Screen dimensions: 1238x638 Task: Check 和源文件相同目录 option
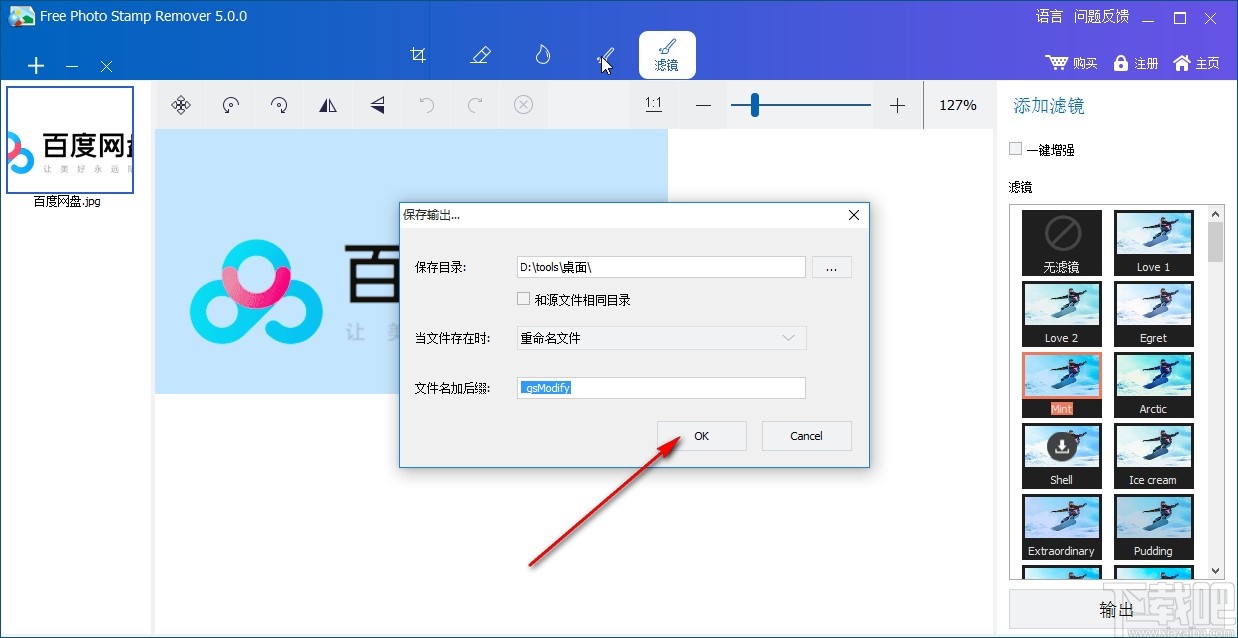[x=523, y=298]
